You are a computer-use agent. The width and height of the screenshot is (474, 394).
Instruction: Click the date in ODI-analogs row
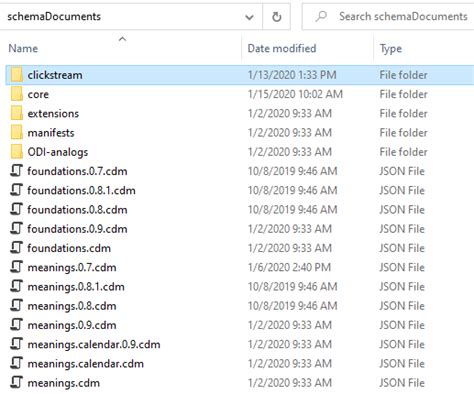tap(290, 152)
